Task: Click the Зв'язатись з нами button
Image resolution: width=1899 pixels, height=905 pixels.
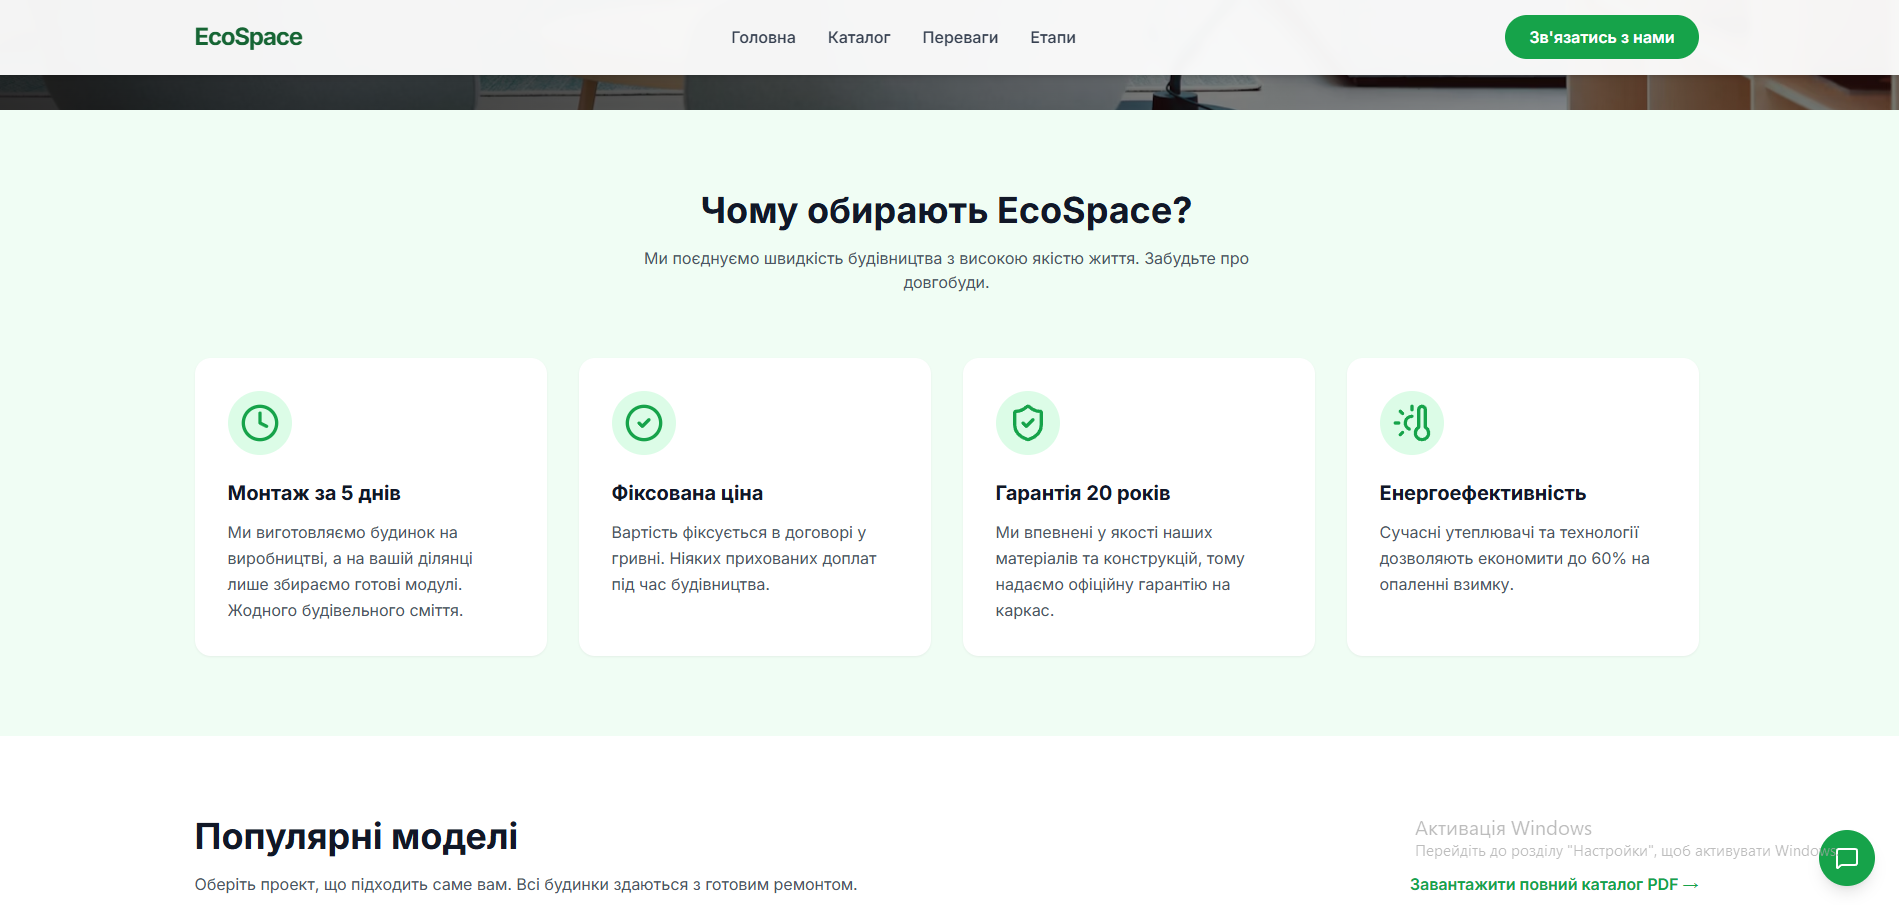Action: pyautogui.click(x=1601, y=37)
